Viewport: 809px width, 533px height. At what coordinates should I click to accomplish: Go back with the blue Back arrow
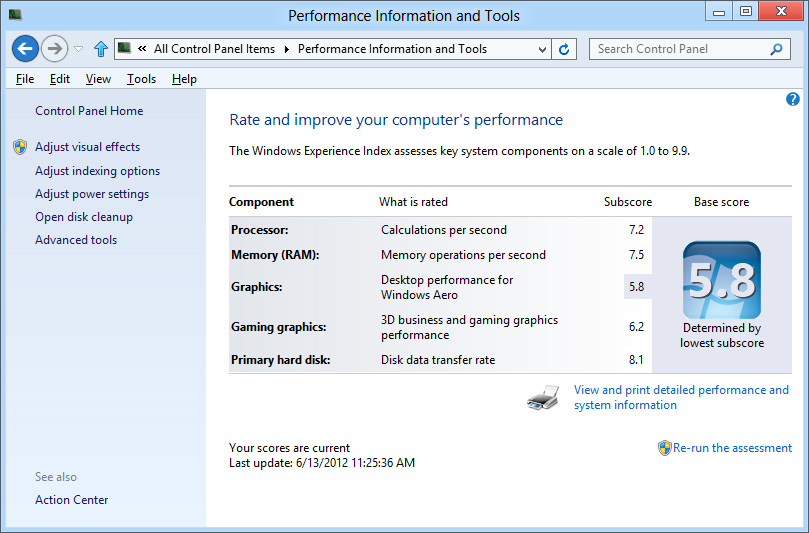pyautogui.click(x=25, y=49)
